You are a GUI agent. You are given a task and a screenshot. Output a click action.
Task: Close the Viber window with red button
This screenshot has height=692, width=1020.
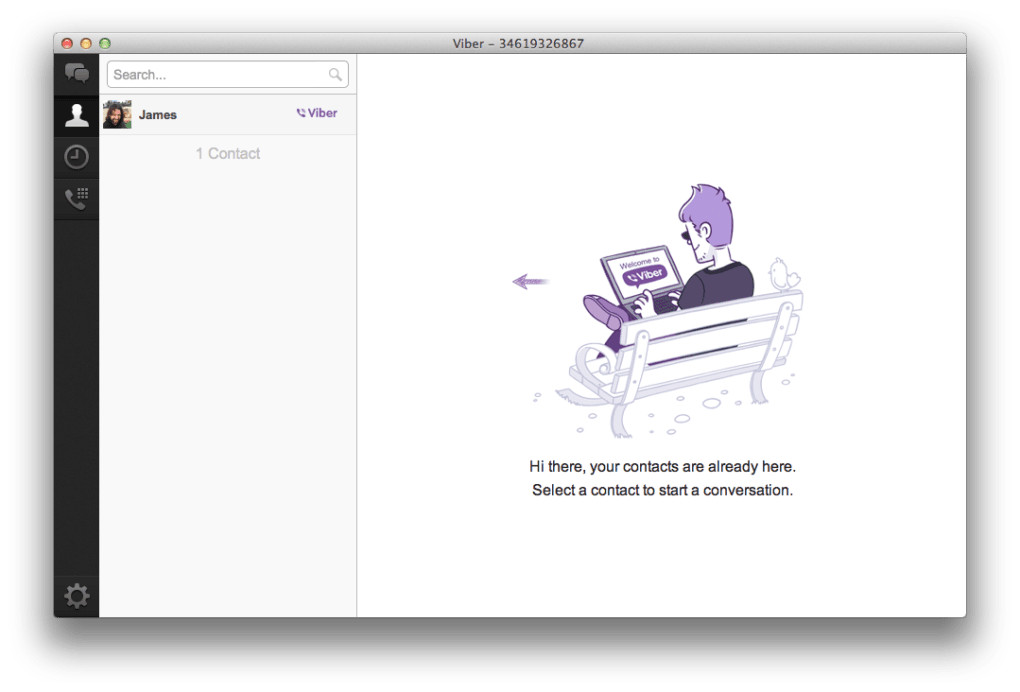click(x=67, y=44)
